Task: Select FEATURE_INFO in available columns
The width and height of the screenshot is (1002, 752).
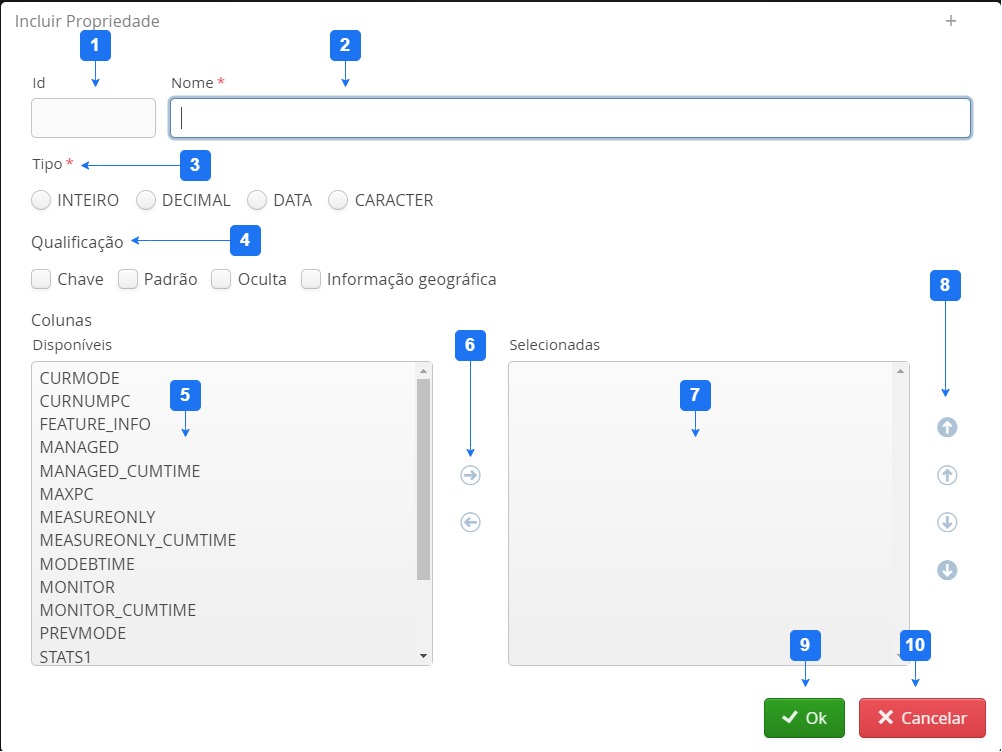Action: point(95,424)
